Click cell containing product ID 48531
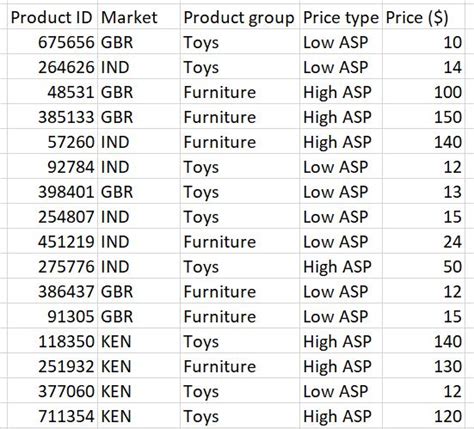The width and height of the screenshot is (474, 429). [52, 92]
